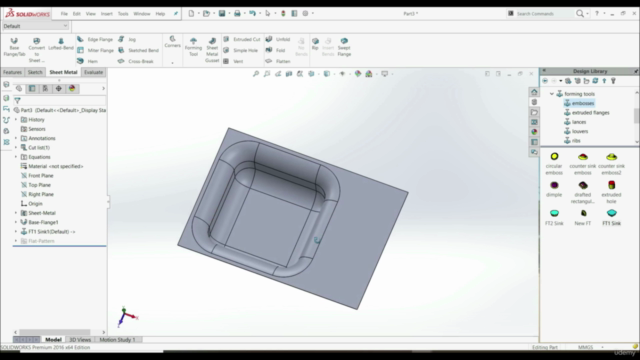This screenshot has height=360, width=640.
Task: Open the Corners dropdown arrow
Action: tap(172, 63)
